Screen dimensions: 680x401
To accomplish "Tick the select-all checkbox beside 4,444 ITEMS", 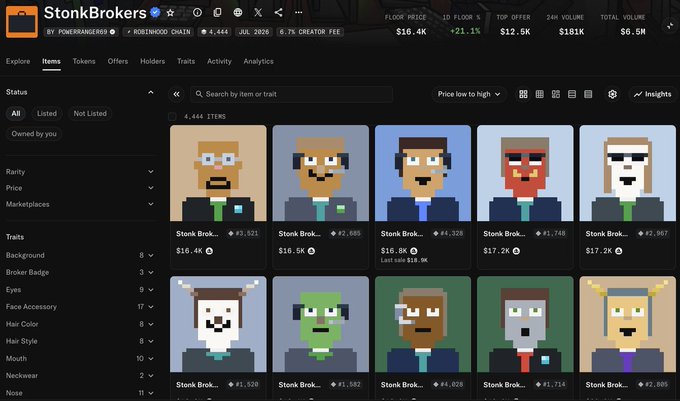I will click(x=172, y=117).
